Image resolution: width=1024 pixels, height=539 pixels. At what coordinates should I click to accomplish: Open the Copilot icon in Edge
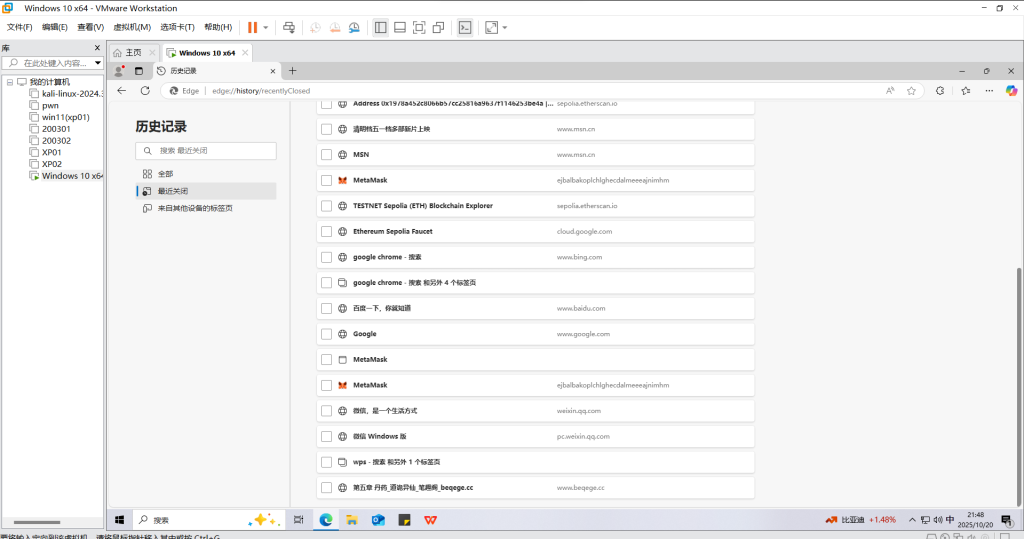1010,90
